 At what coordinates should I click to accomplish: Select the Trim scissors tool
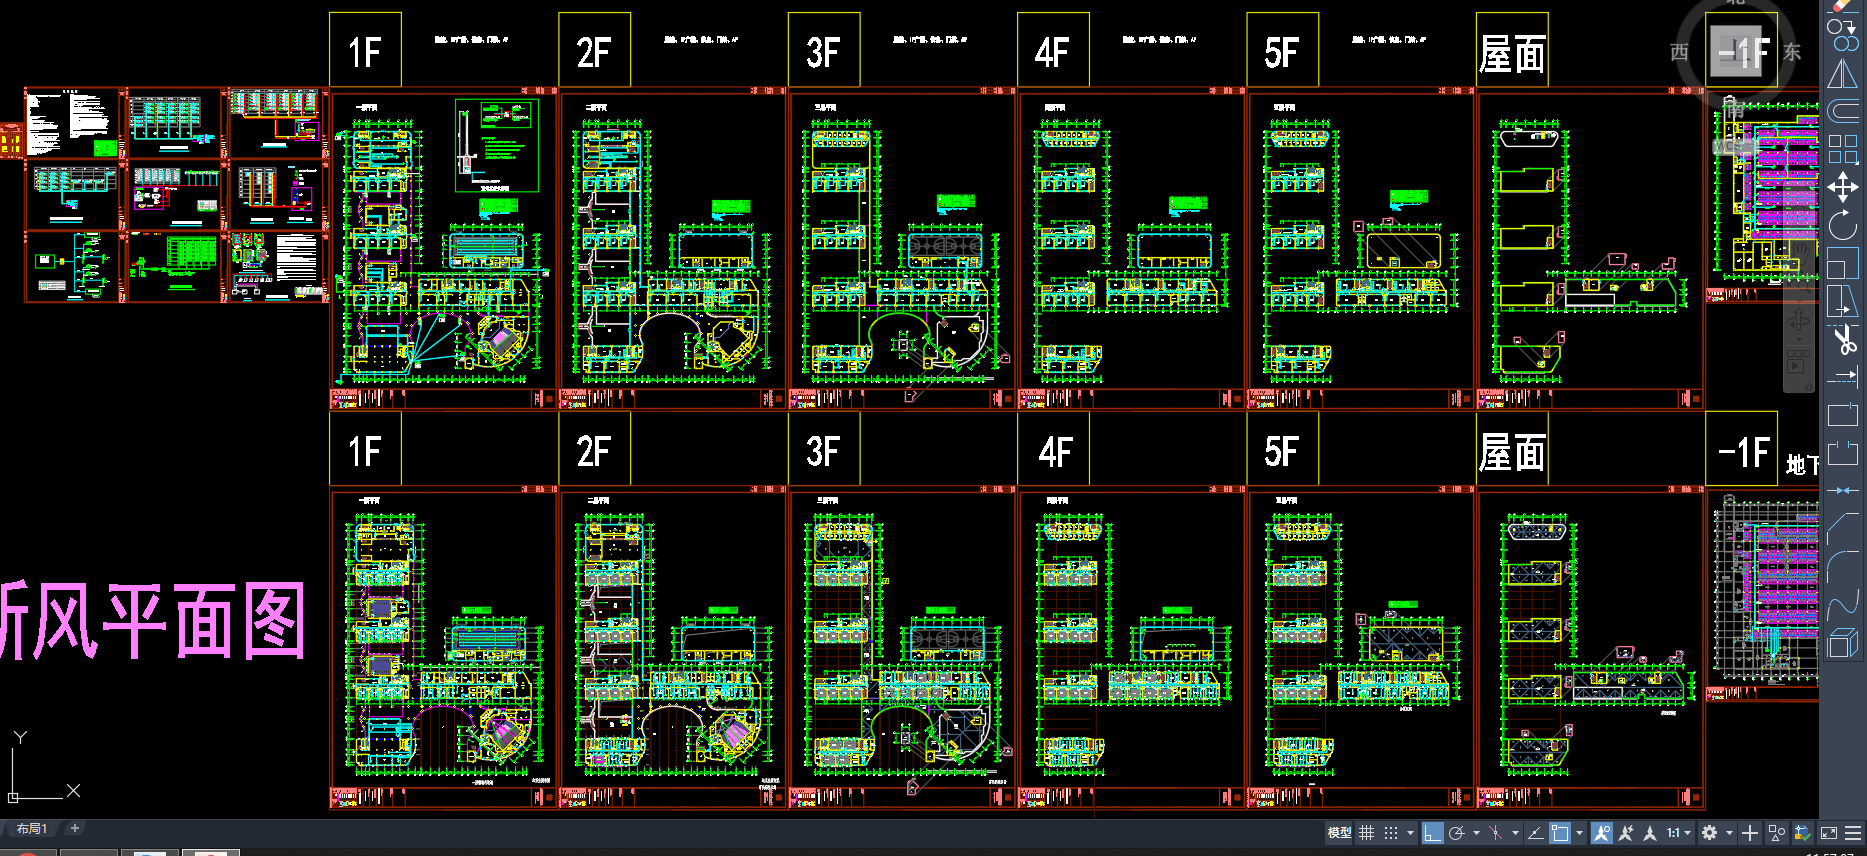click(1843, 339)
